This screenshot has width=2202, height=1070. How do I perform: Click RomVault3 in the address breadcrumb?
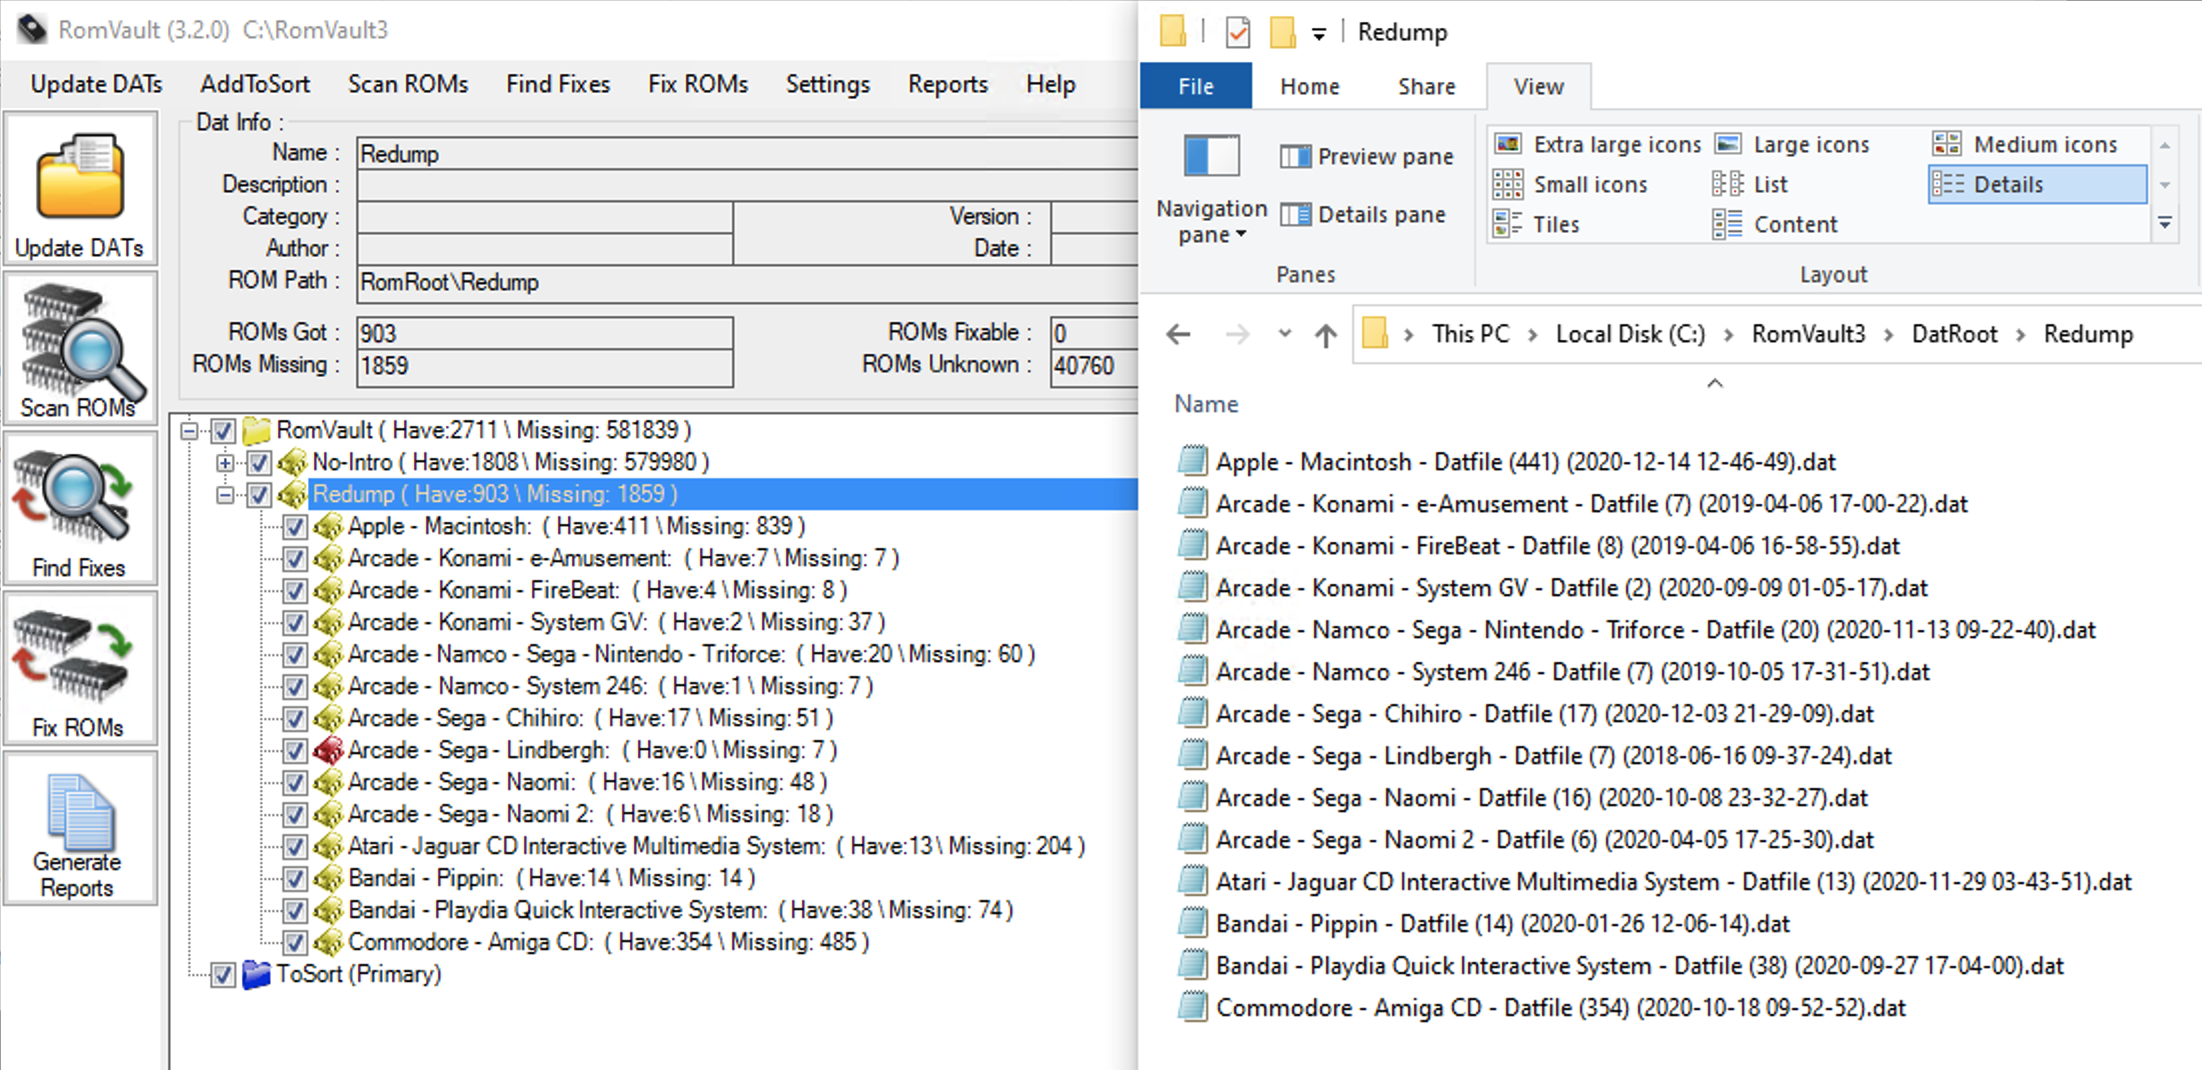coord(1808,334)
